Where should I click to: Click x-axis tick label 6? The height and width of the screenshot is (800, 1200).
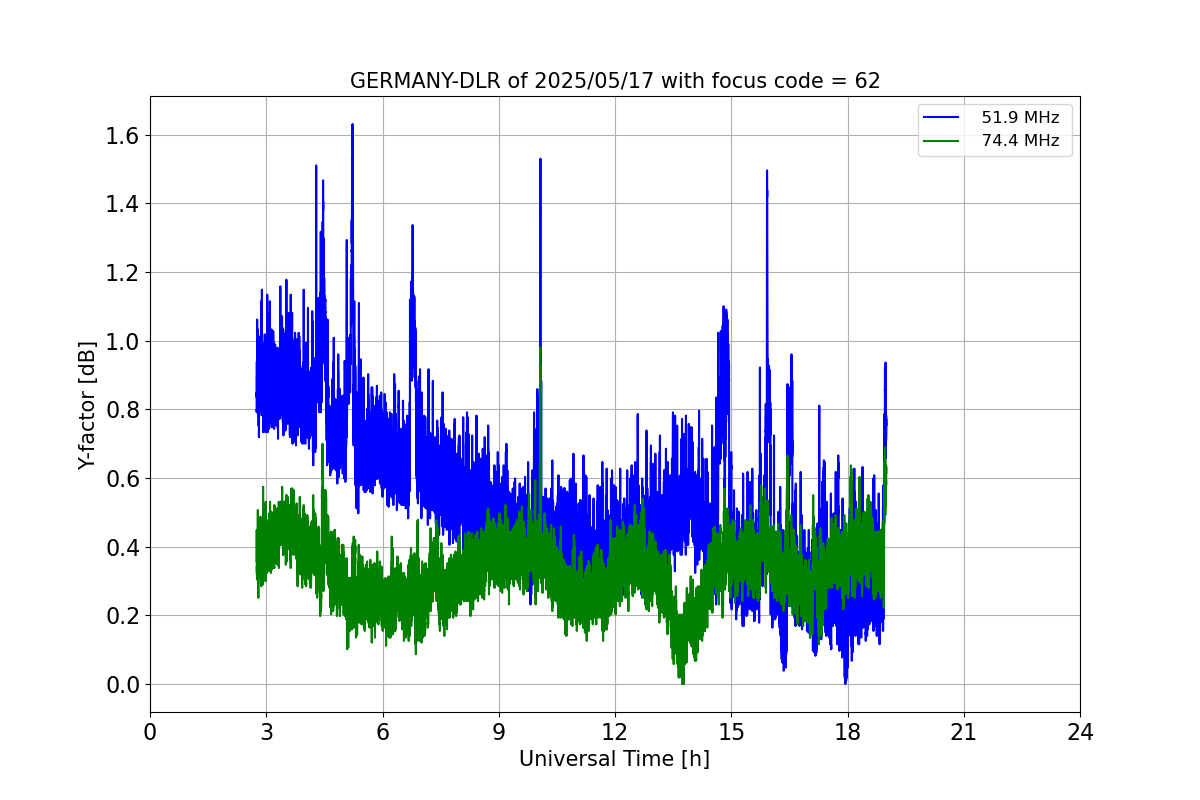[383, 732]
